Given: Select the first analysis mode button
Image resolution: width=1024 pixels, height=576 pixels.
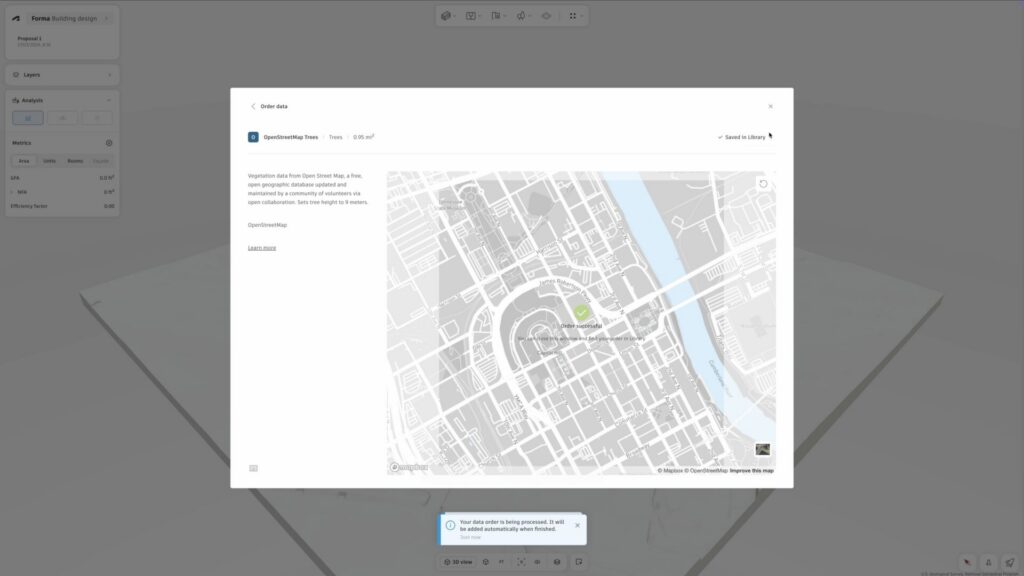Looking at the screenshot, I should 28,118.
